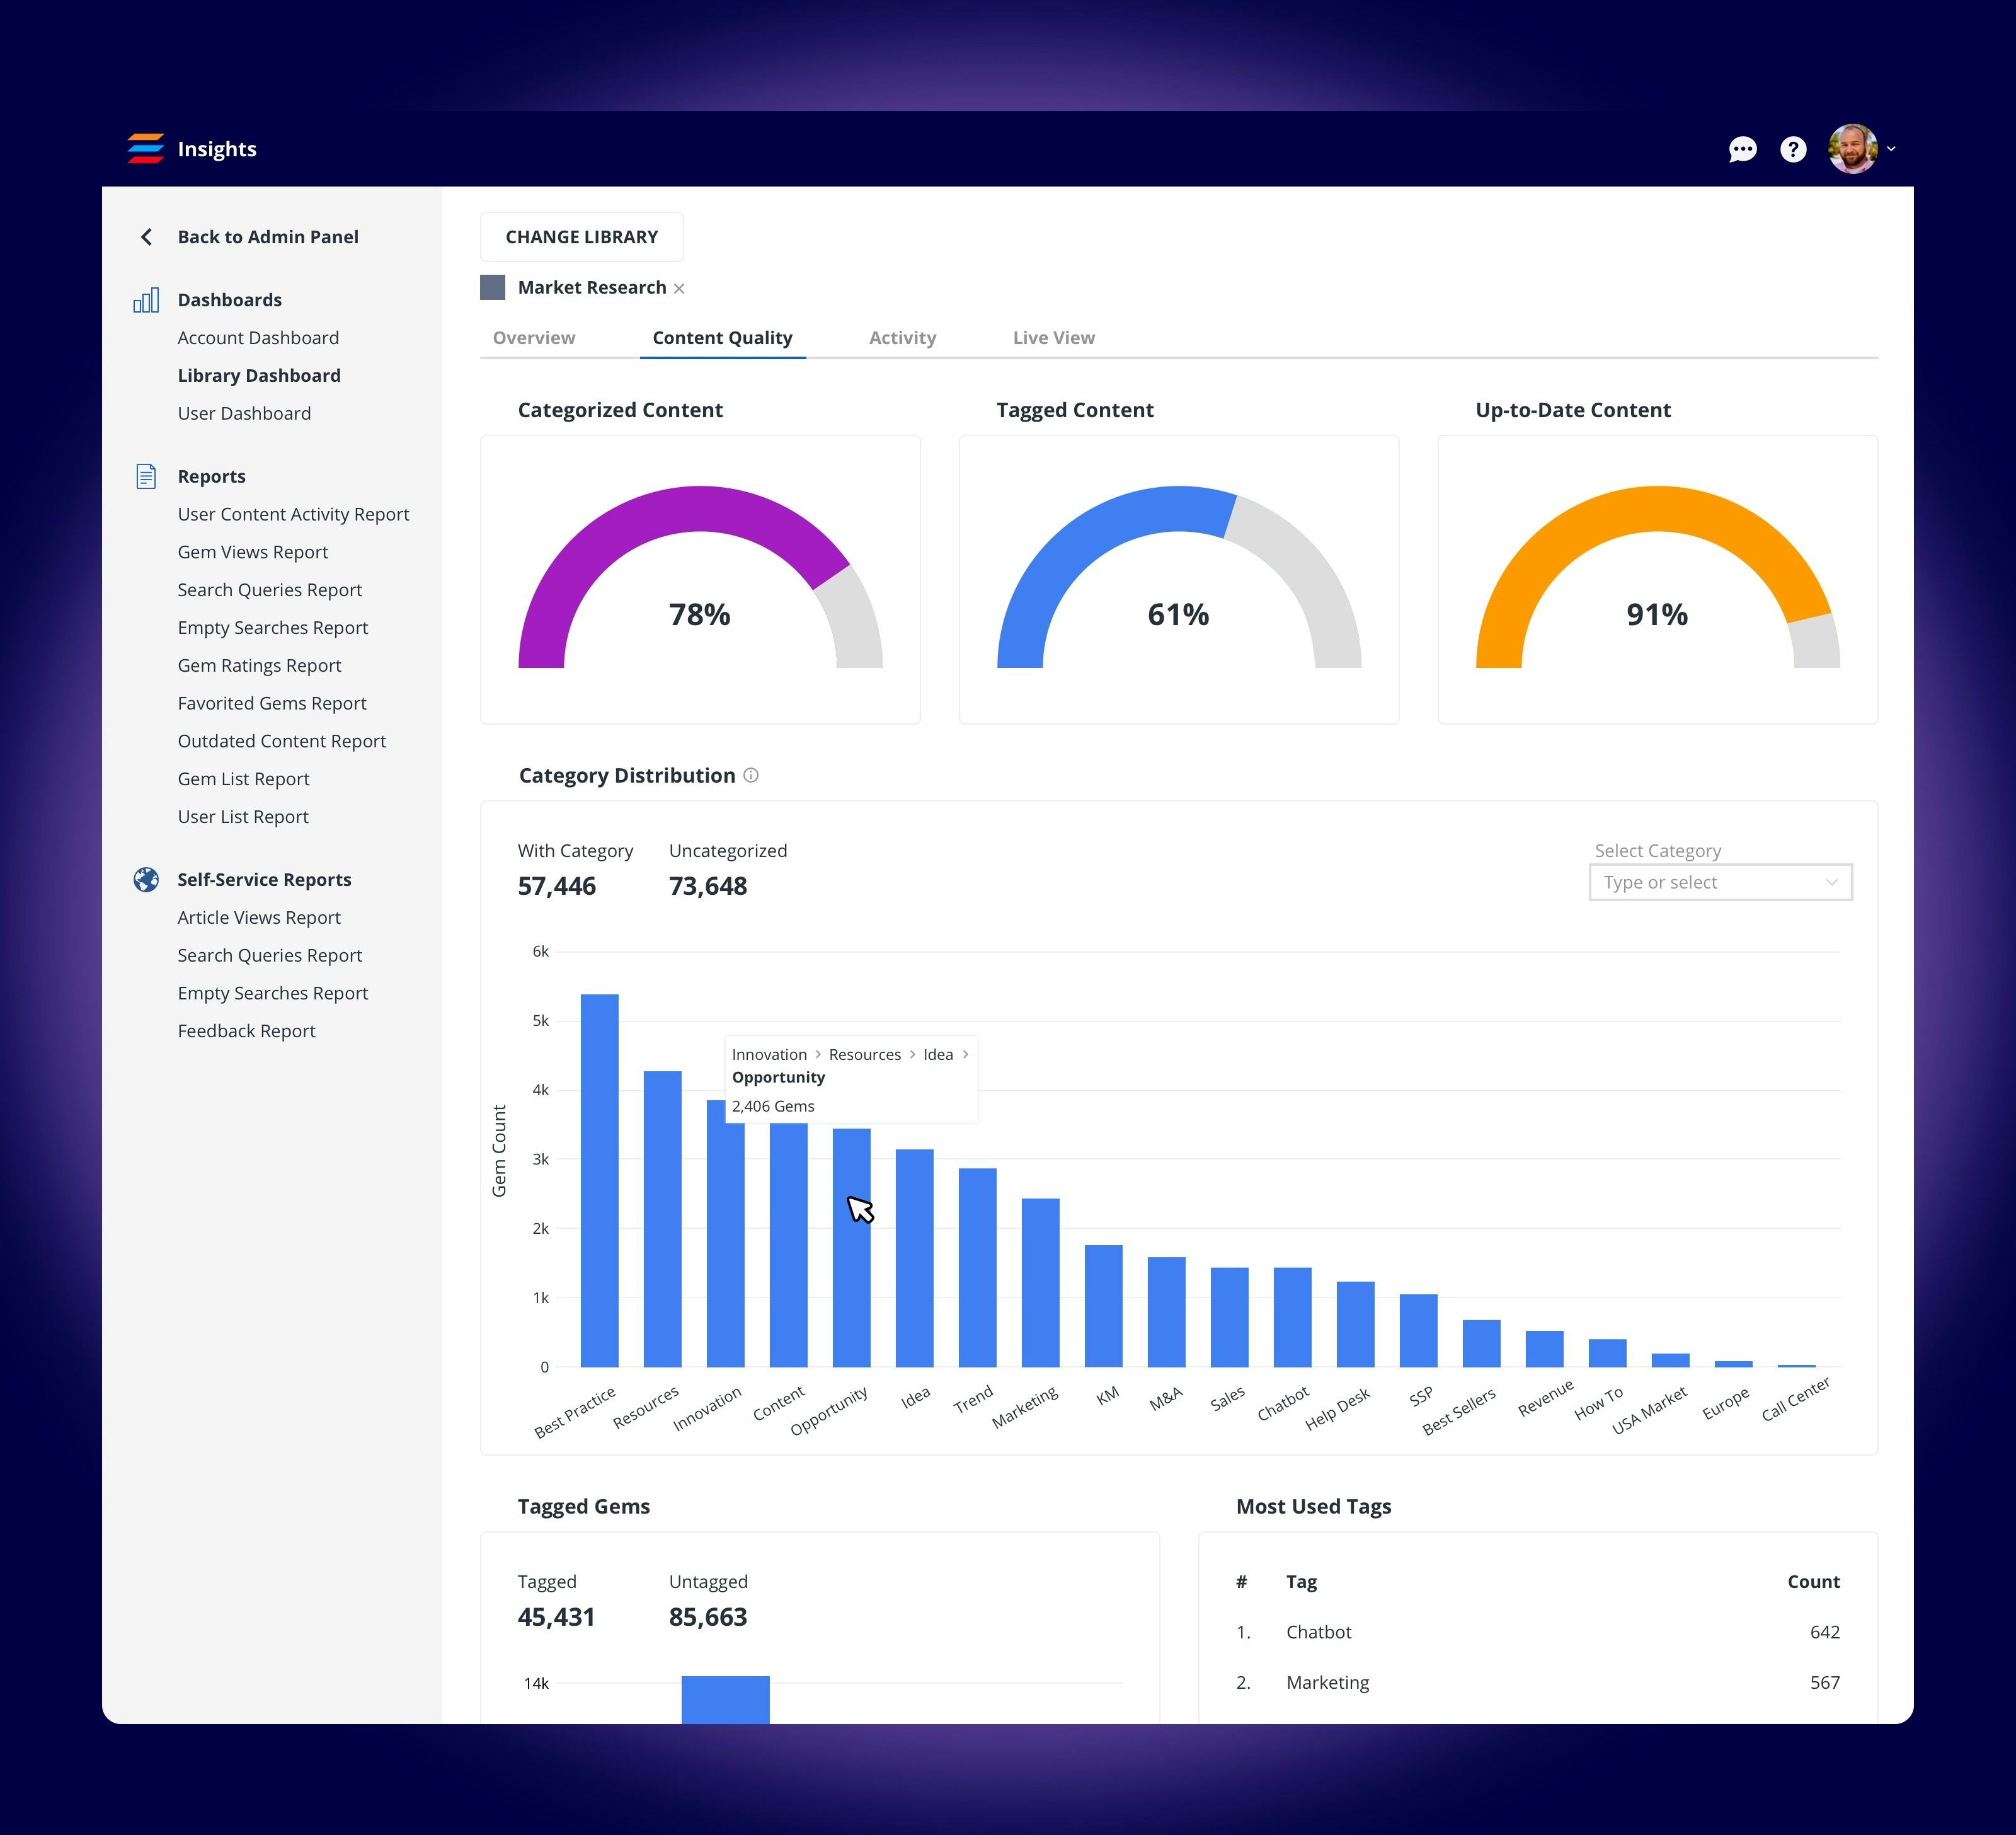Click the Insights logo icon
Viewport: 2016px width, 1835px height.
pos(146,148)
